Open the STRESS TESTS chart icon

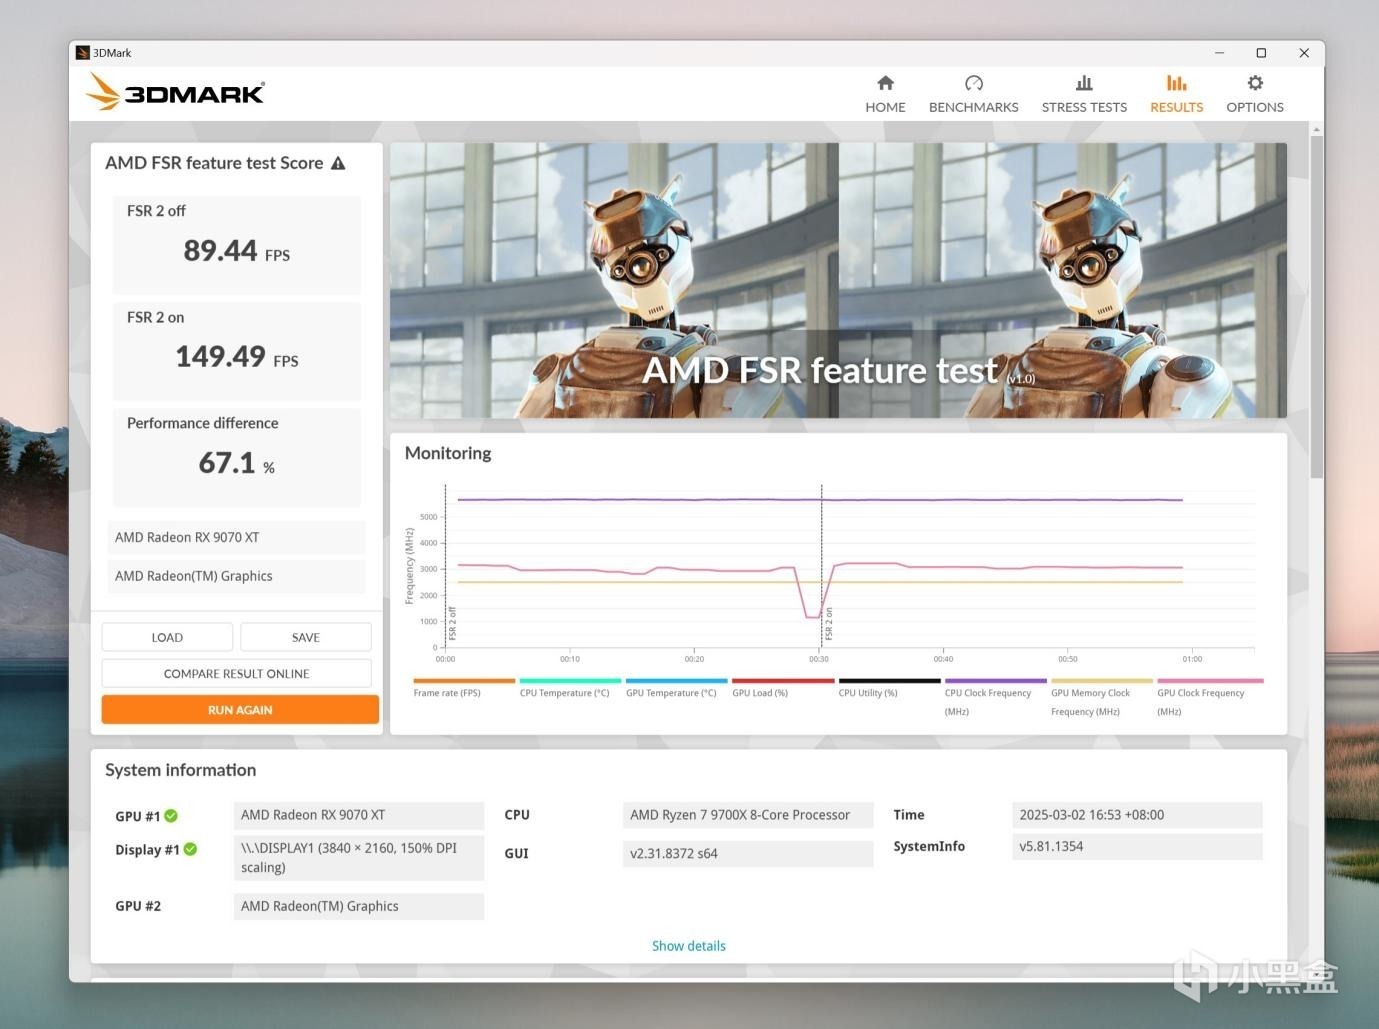pos(1084,83)
